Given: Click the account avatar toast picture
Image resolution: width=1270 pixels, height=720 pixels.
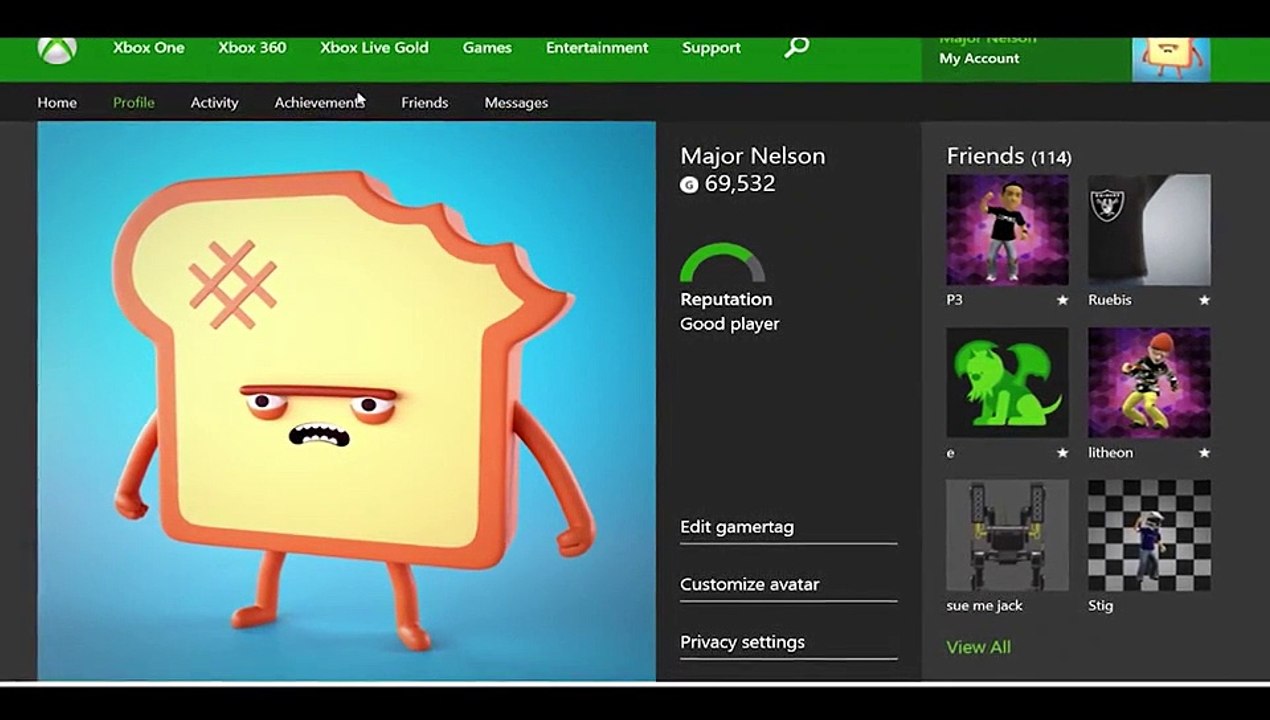Looking at the screenshot, I should tap(1171, 59).
